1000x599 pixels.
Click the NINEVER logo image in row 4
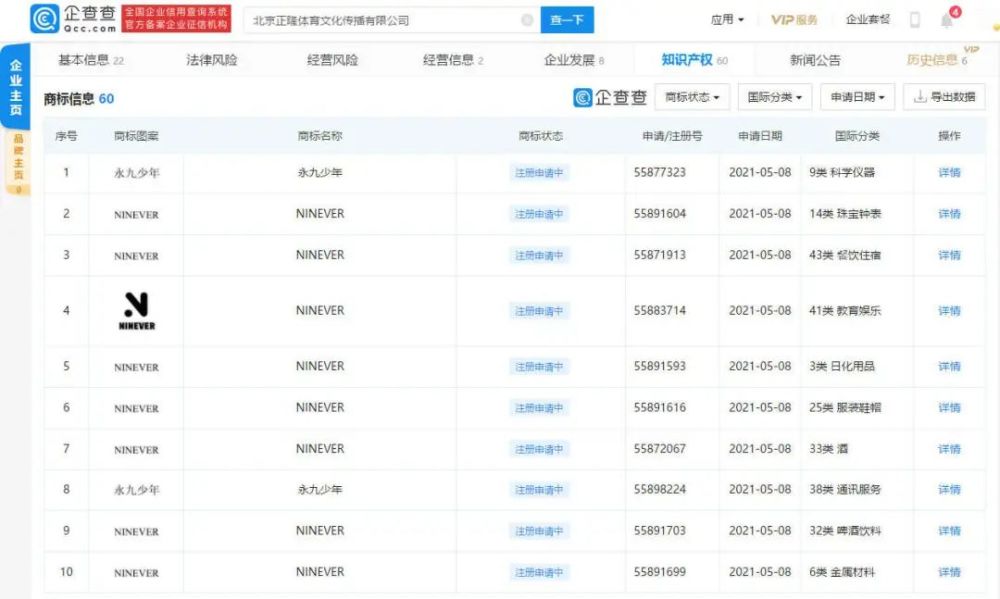136,311
